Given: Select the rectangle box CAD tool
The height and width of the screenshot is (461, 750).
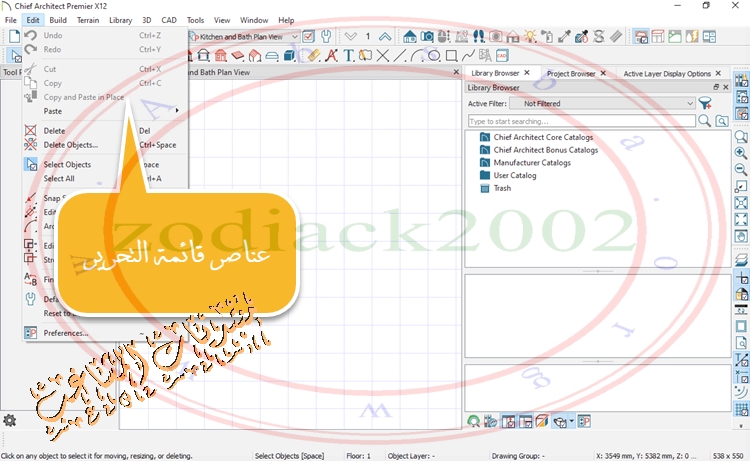Looking at the screenshot, I should tap(451, 55).
